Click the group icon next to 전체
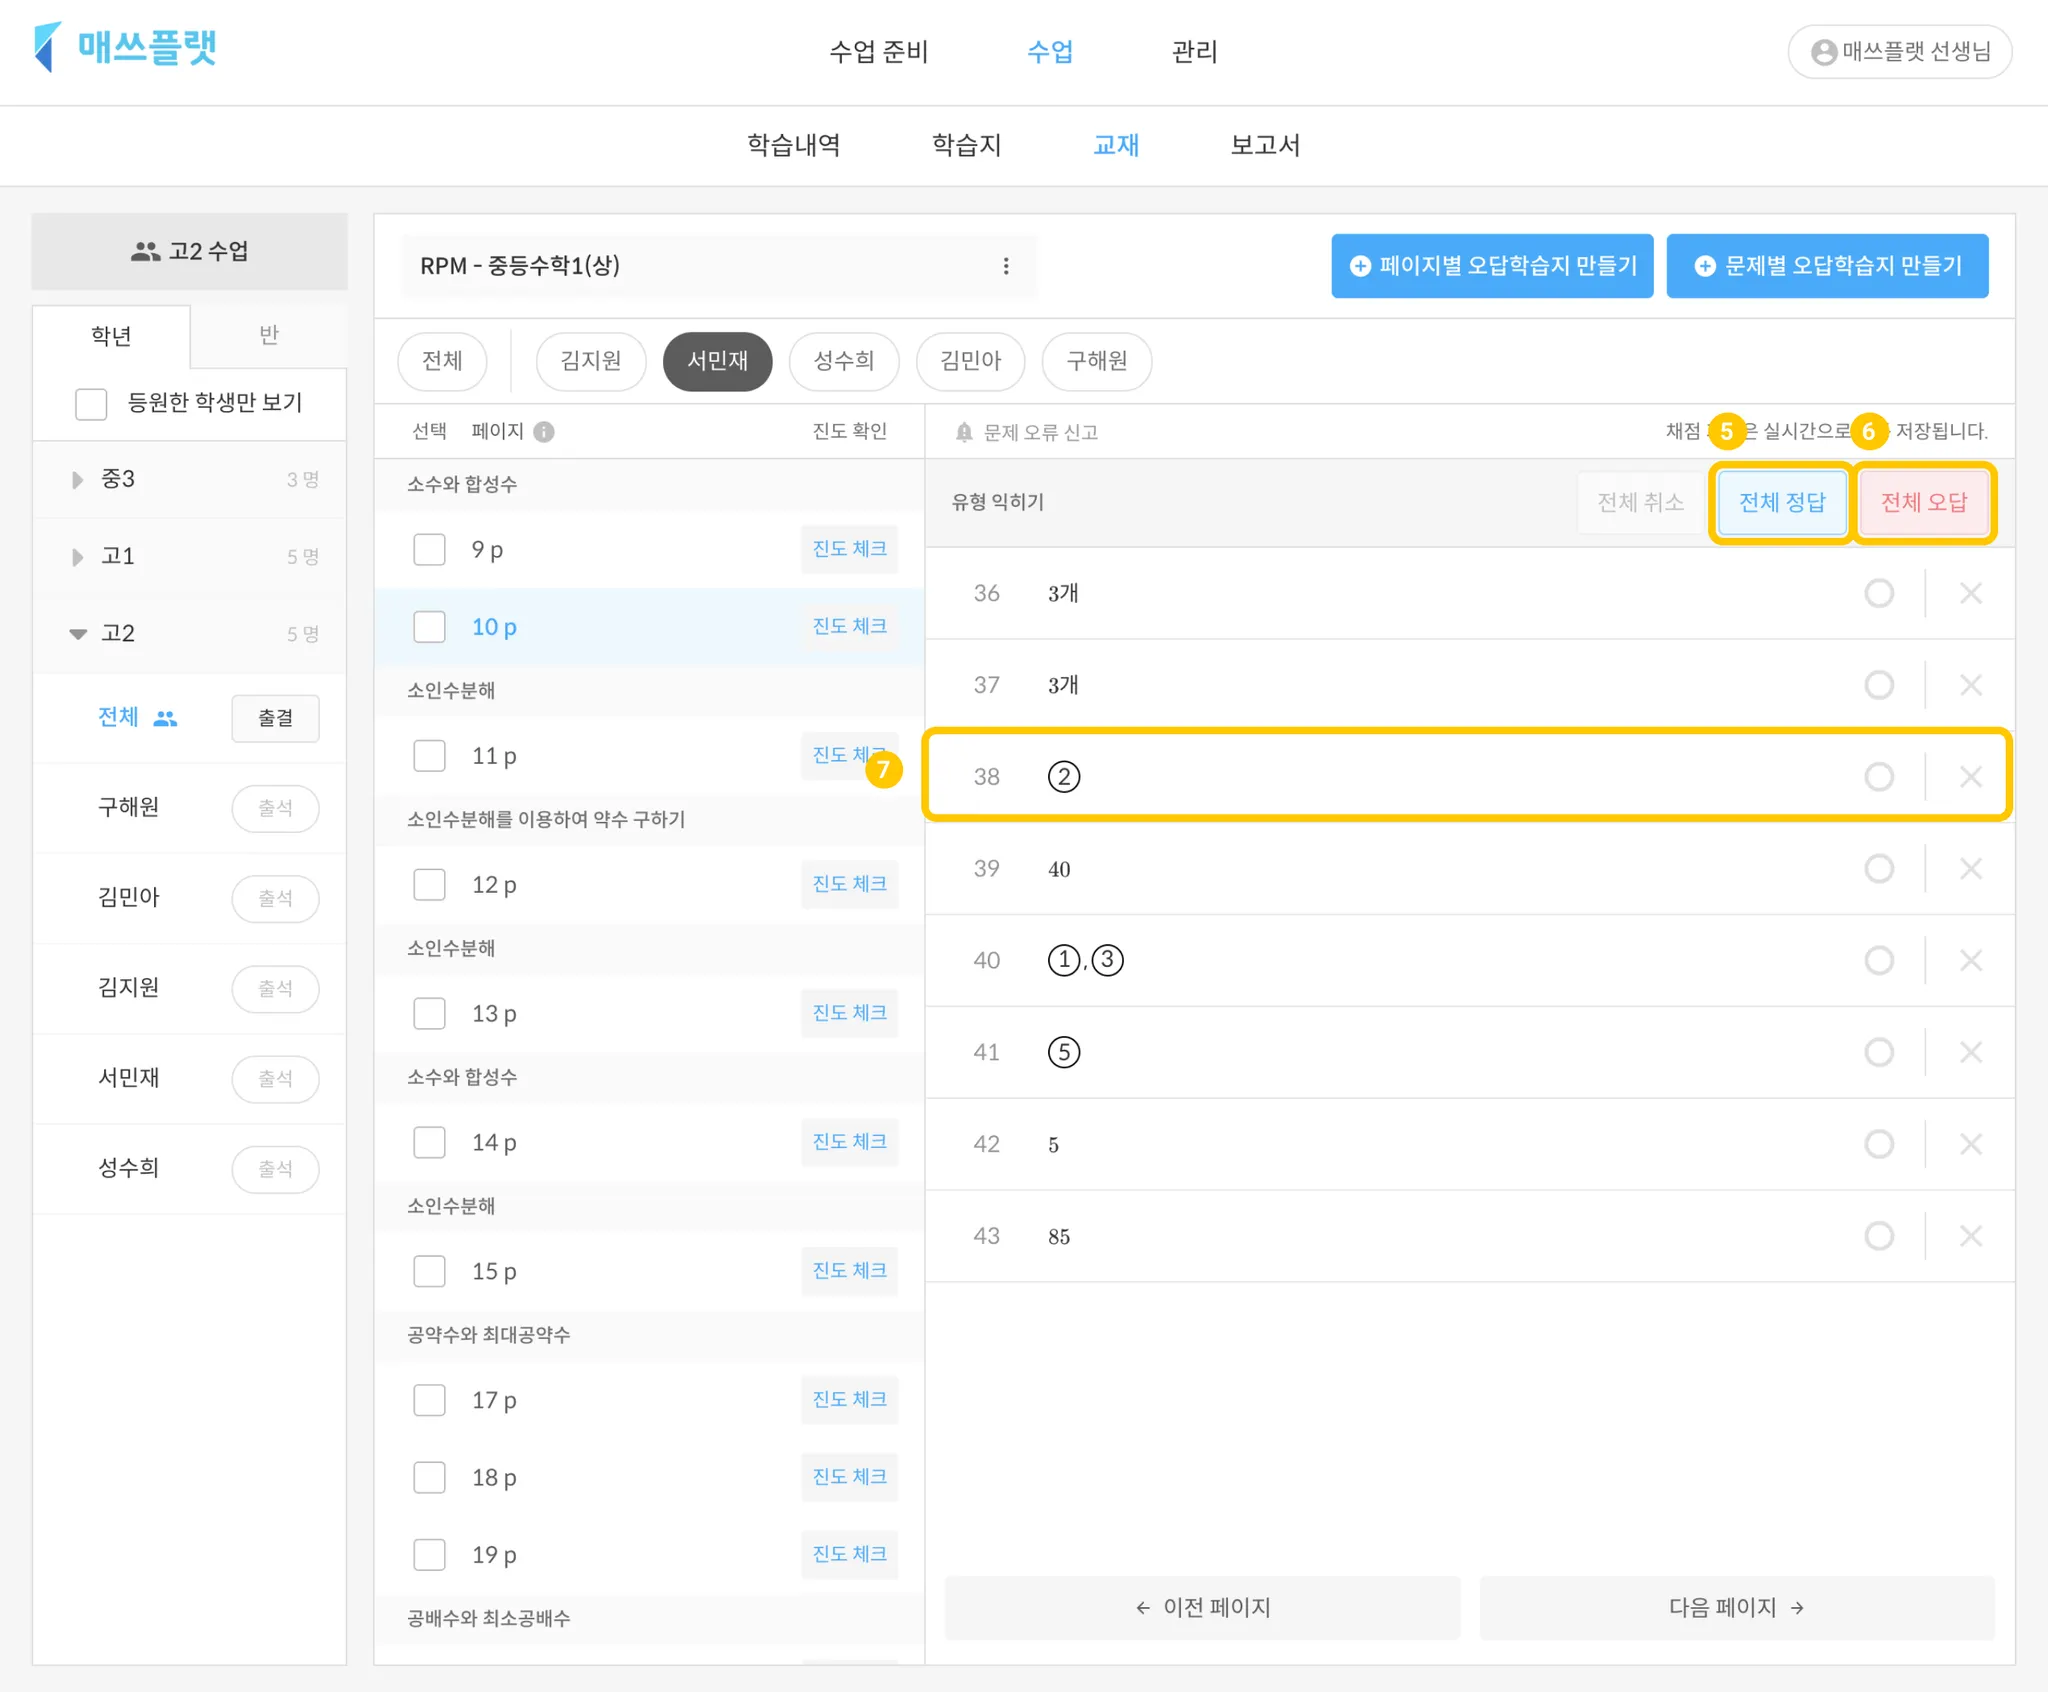This screenshot has height=1692, width=2048. [x=165, y=718]
